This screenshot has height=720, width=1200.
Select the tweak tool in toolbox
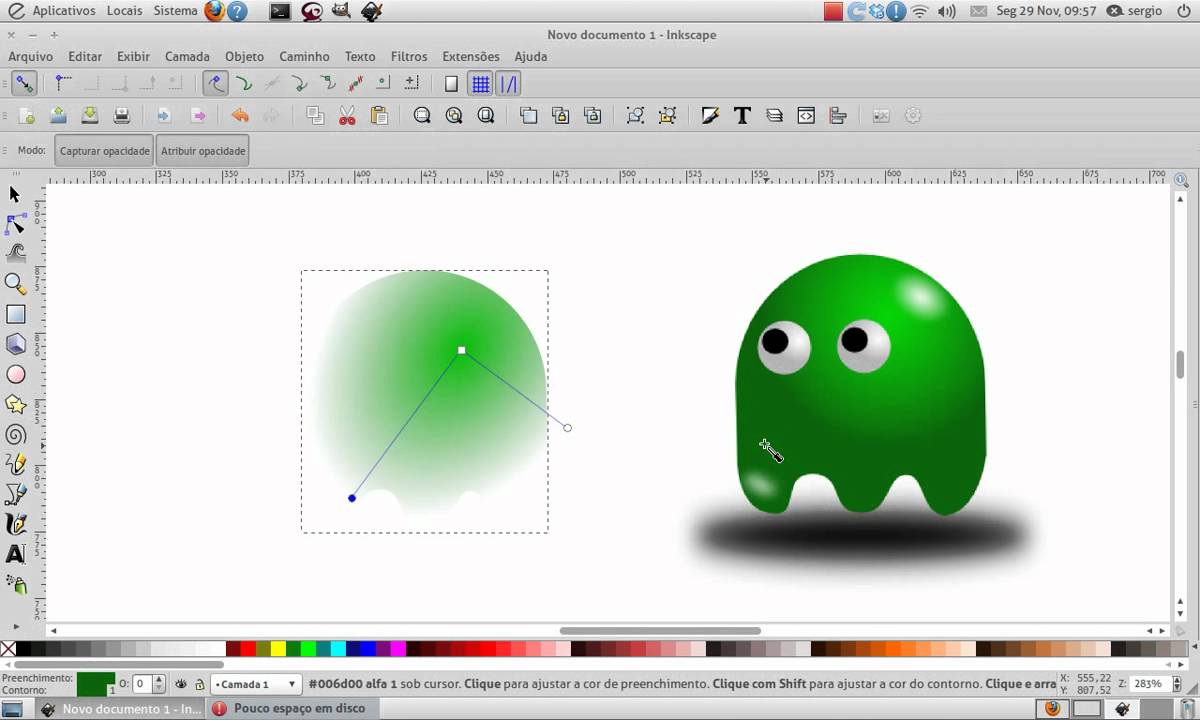(15, 254)
